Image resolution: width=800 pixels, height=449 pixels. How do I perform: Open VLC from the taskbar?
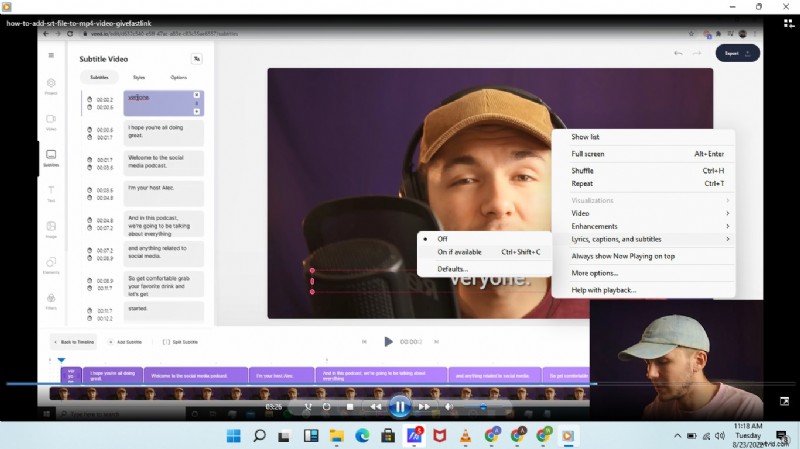point(465,436)
